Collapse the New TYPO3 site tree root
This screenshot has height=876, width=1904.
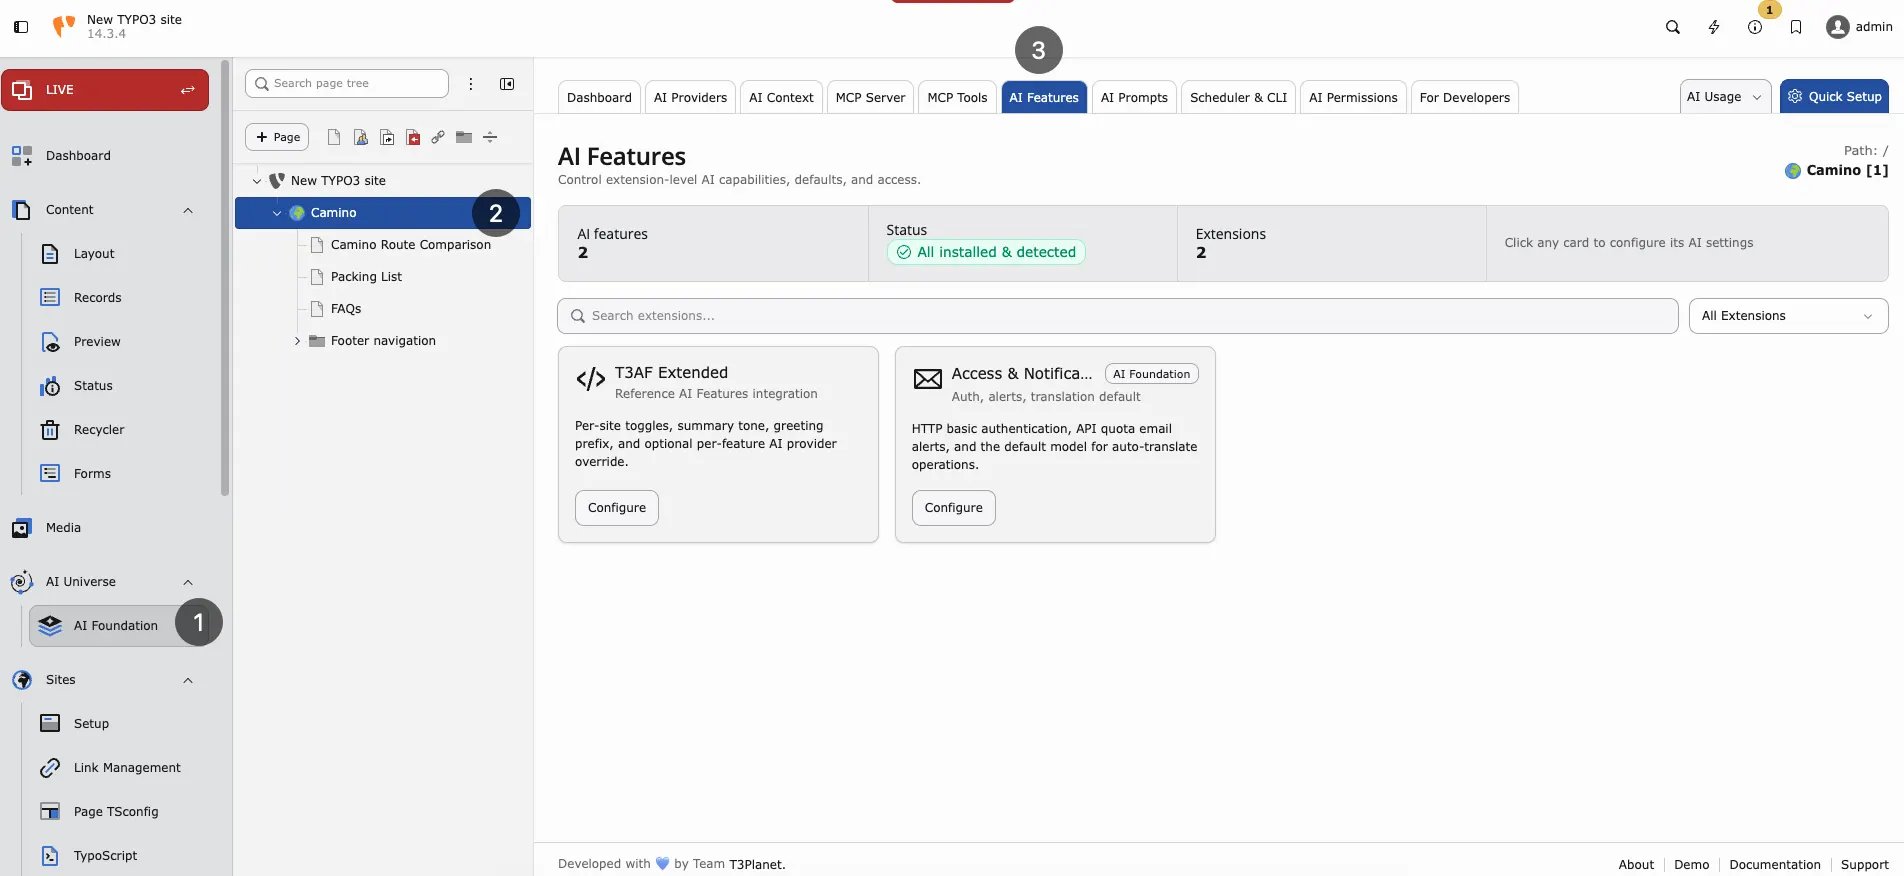point(257,181)
